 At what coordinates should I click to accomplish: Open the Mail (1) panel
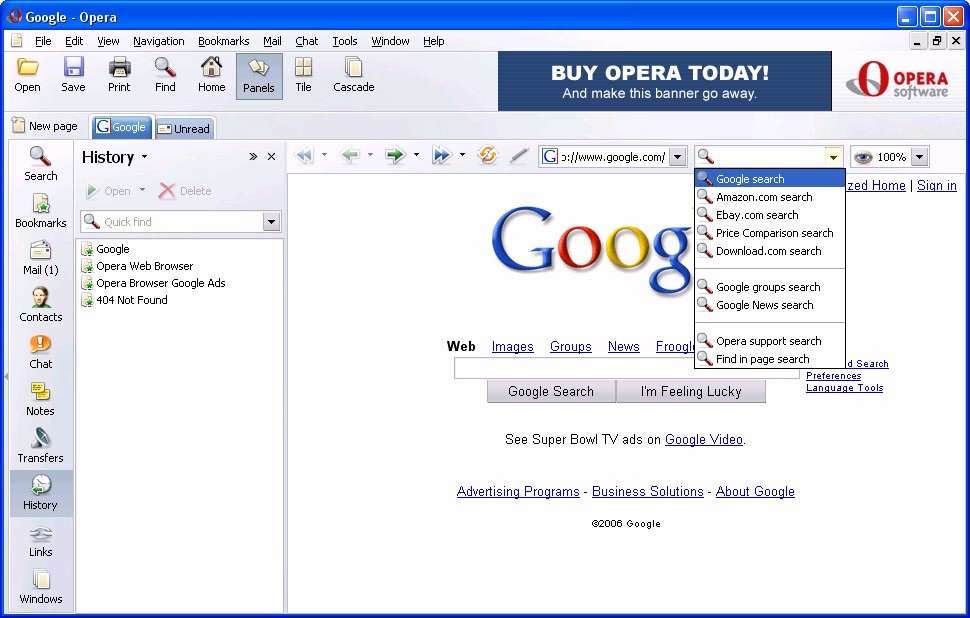[x=41, y=257]
